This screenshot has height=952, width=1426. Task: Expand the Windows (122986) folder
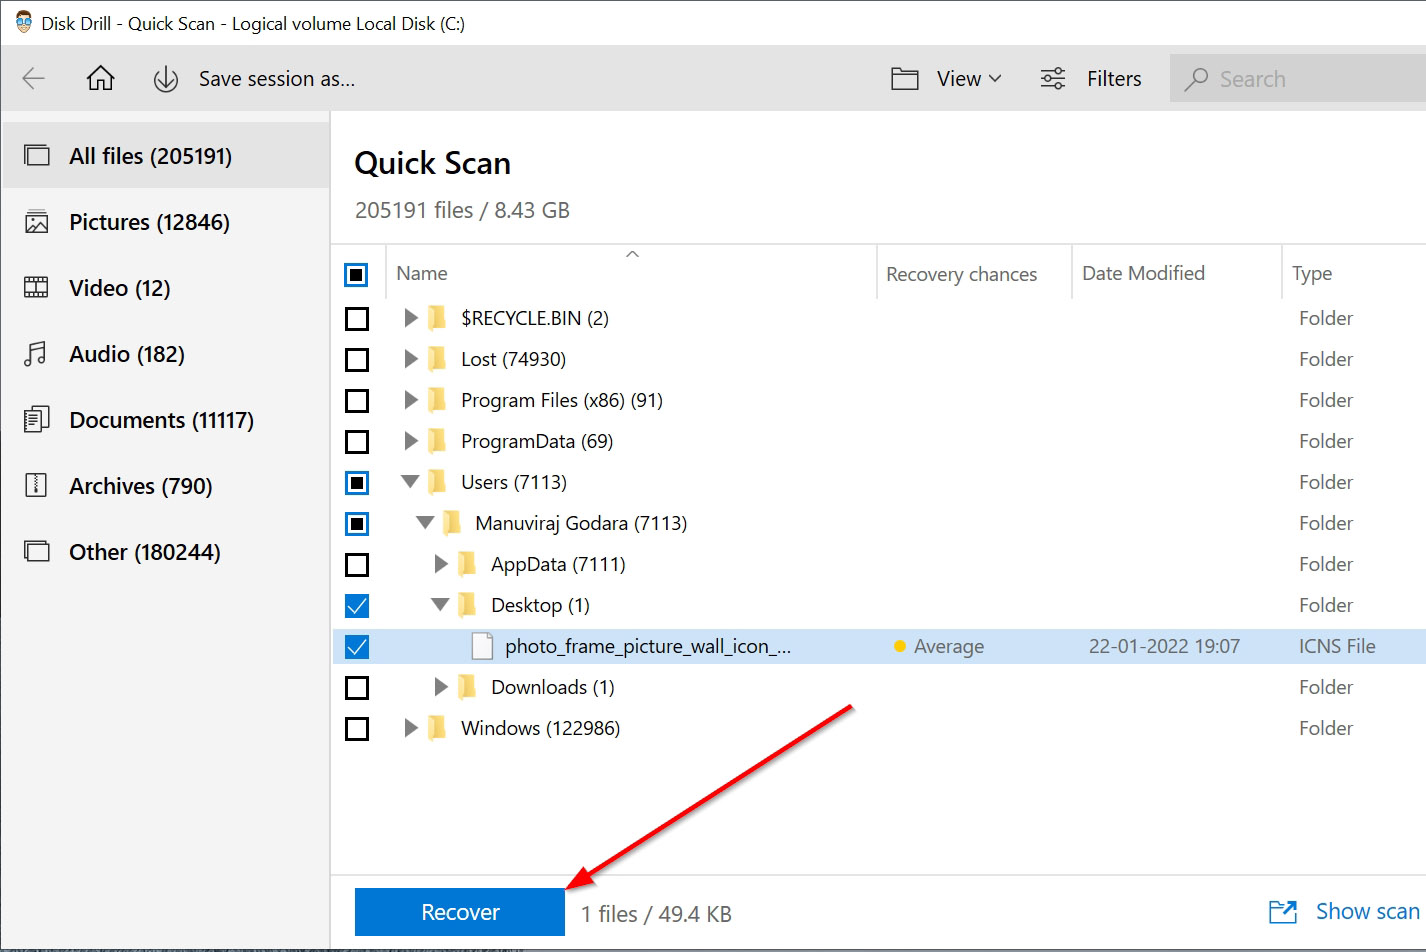411,728
